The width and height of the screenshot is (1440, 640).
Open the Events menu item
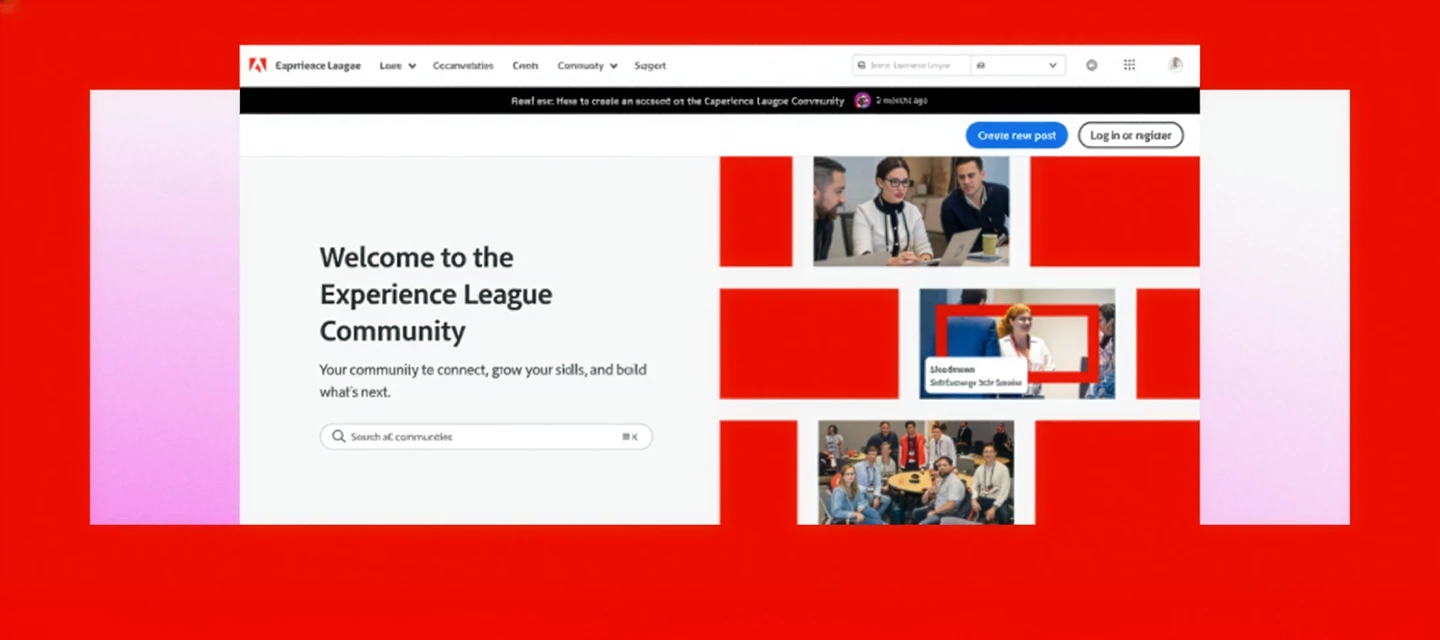point(525,66)
